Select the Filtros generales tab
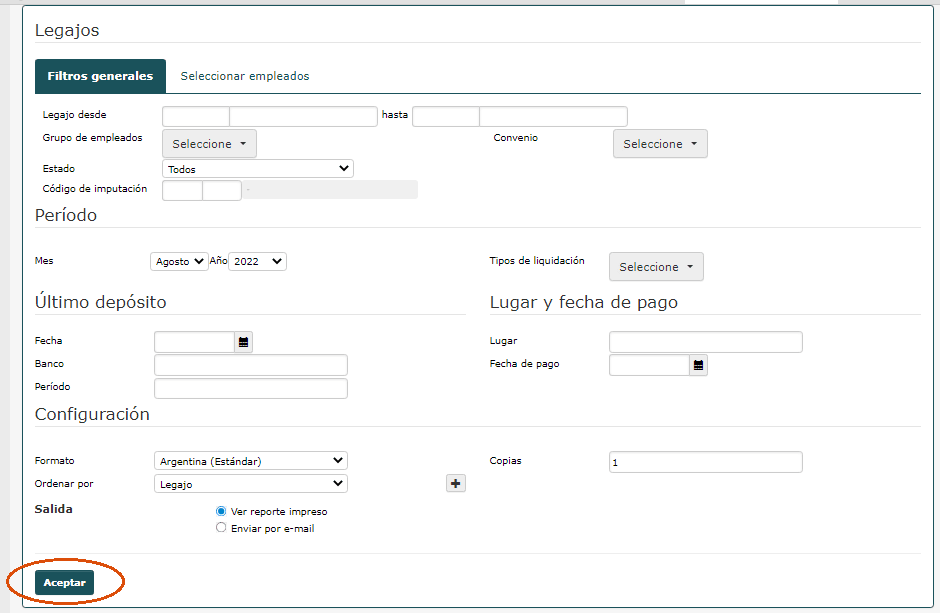 100,76
